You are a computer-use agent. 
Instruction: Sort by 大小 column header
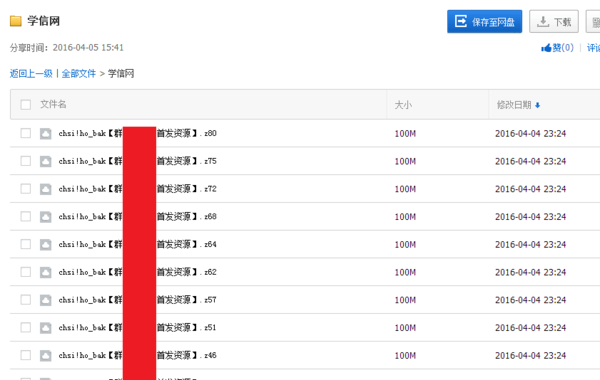click(x=403, y=105)
